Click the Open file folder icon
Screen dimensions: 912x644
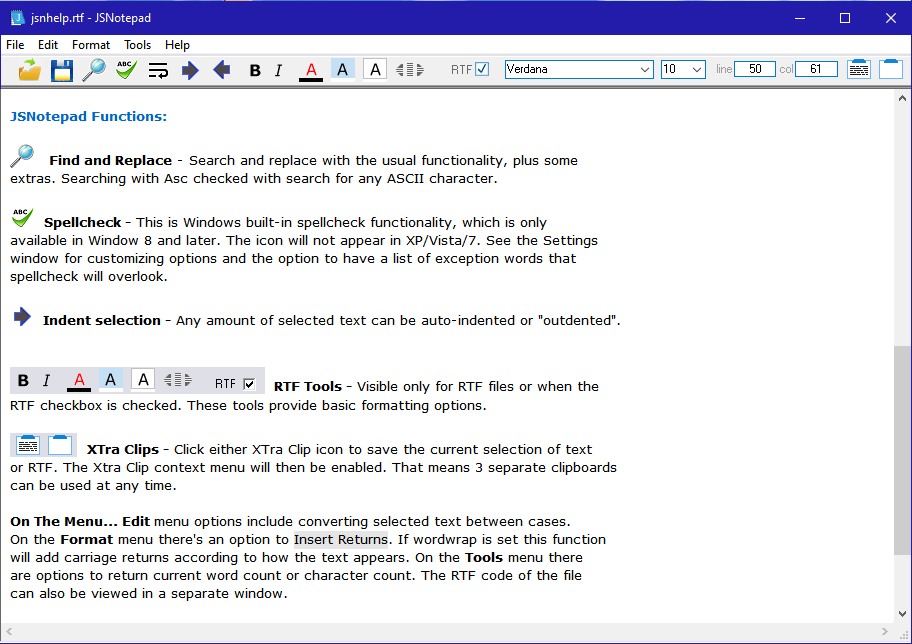30,70
